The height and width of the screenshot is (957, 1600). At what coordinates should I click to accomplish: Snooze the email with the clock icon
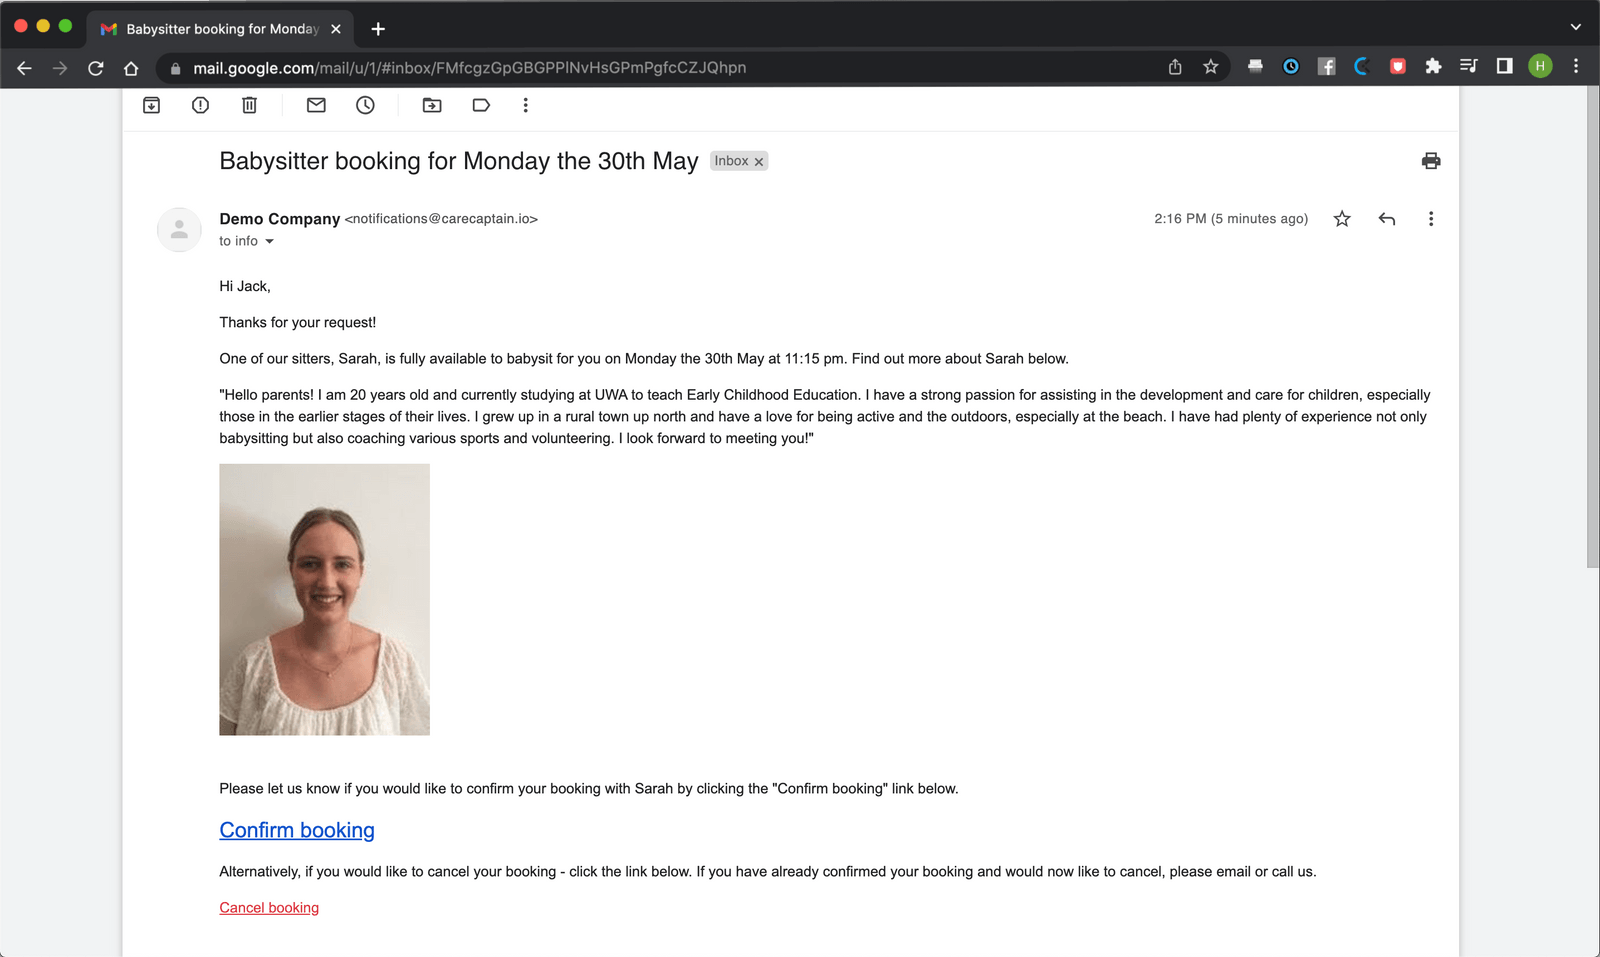(365, 105)
